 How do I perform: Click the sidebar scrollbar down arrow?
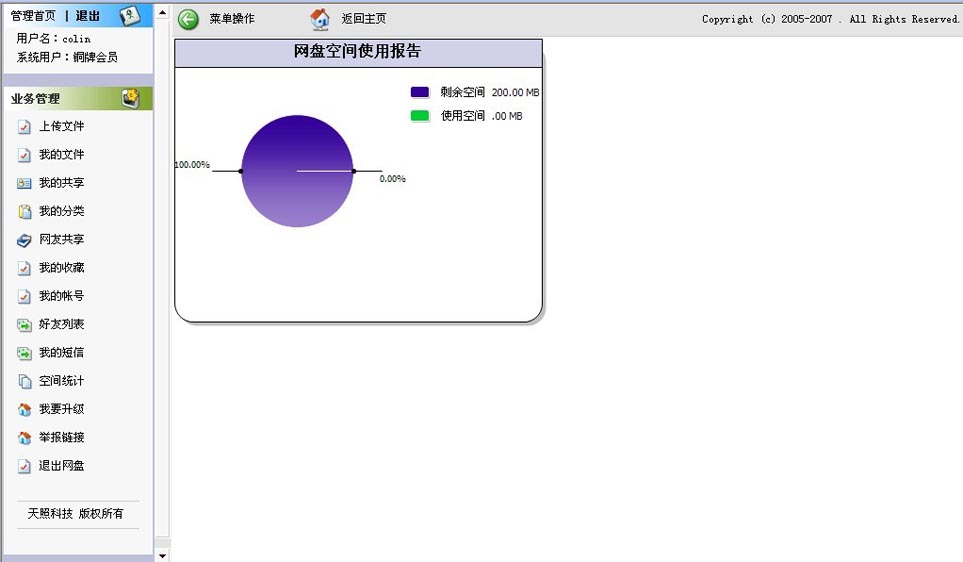162,555
